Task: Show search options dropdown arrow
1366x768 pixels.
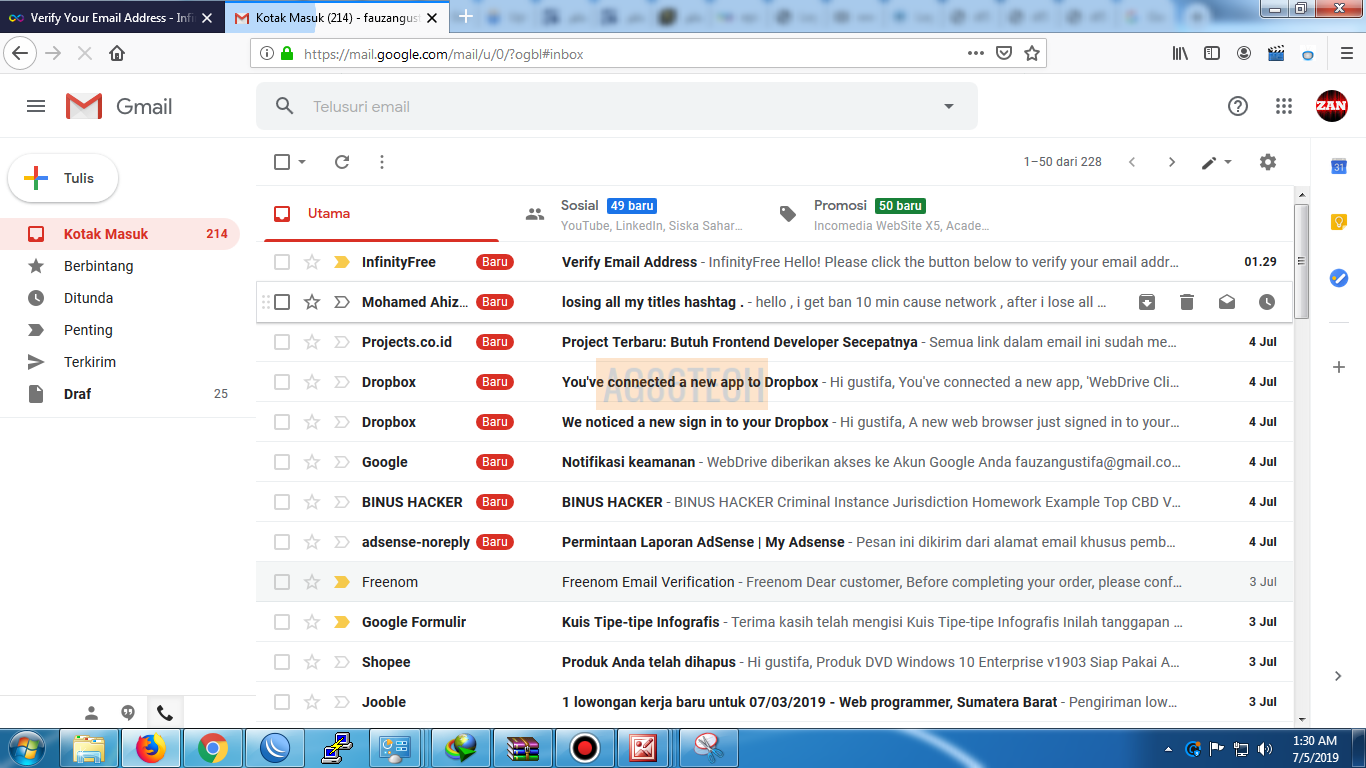Action: click(949, 106)
